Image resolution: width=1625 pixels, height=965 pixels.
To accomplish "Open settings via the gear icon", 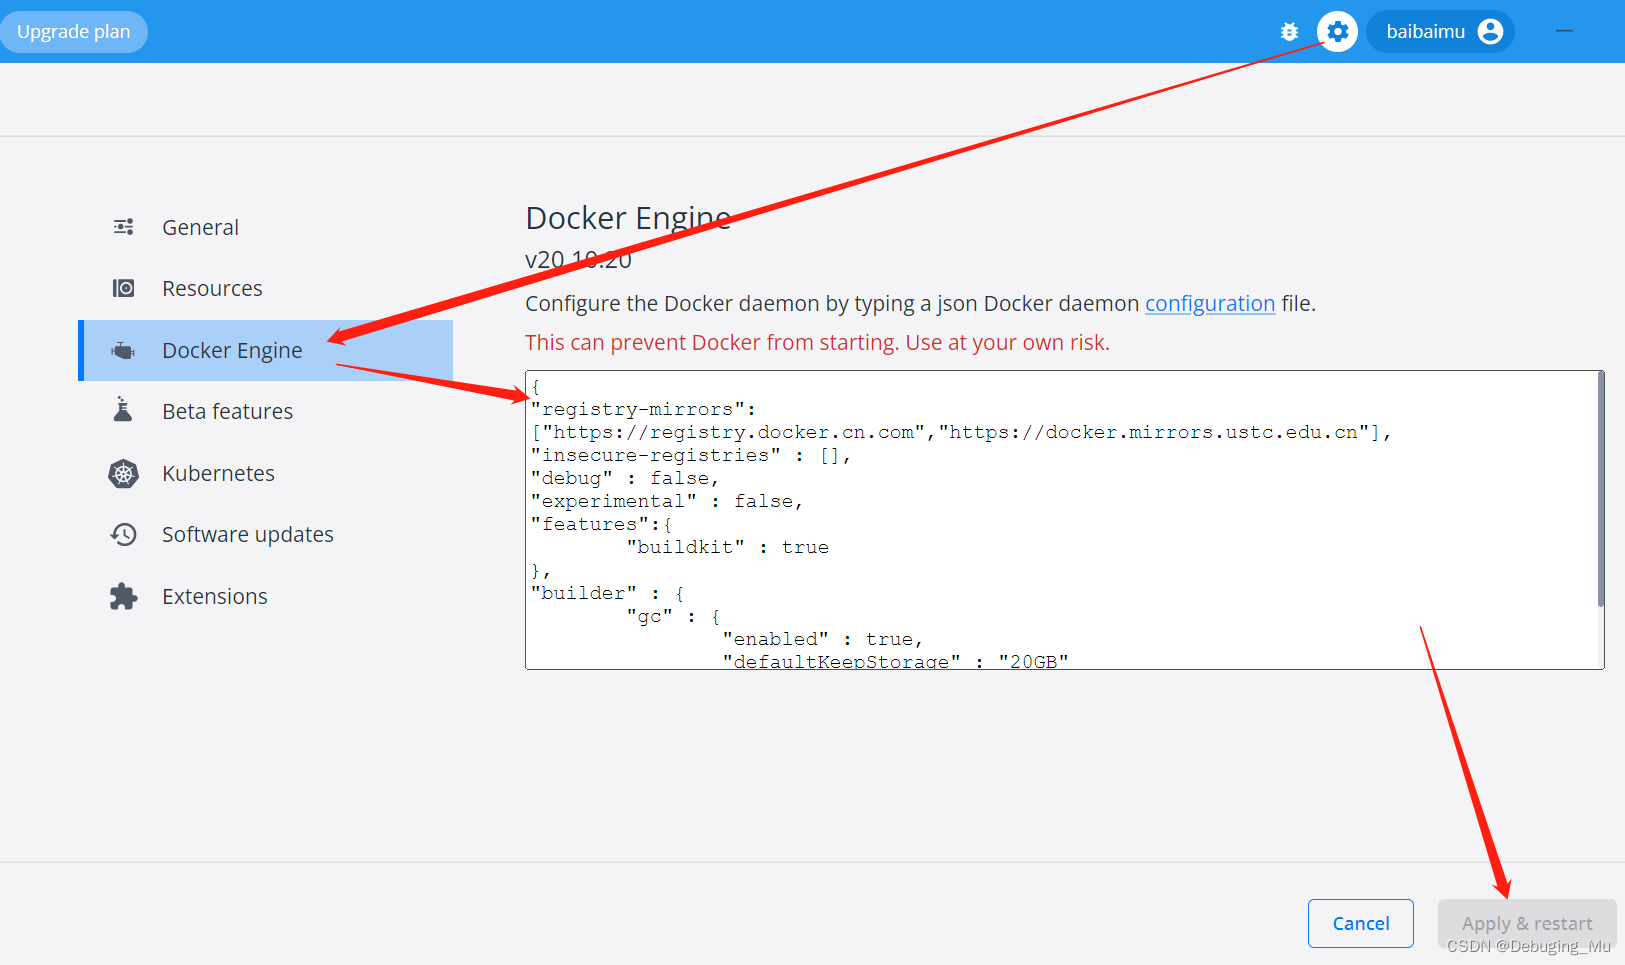I will click(1337, 32).
